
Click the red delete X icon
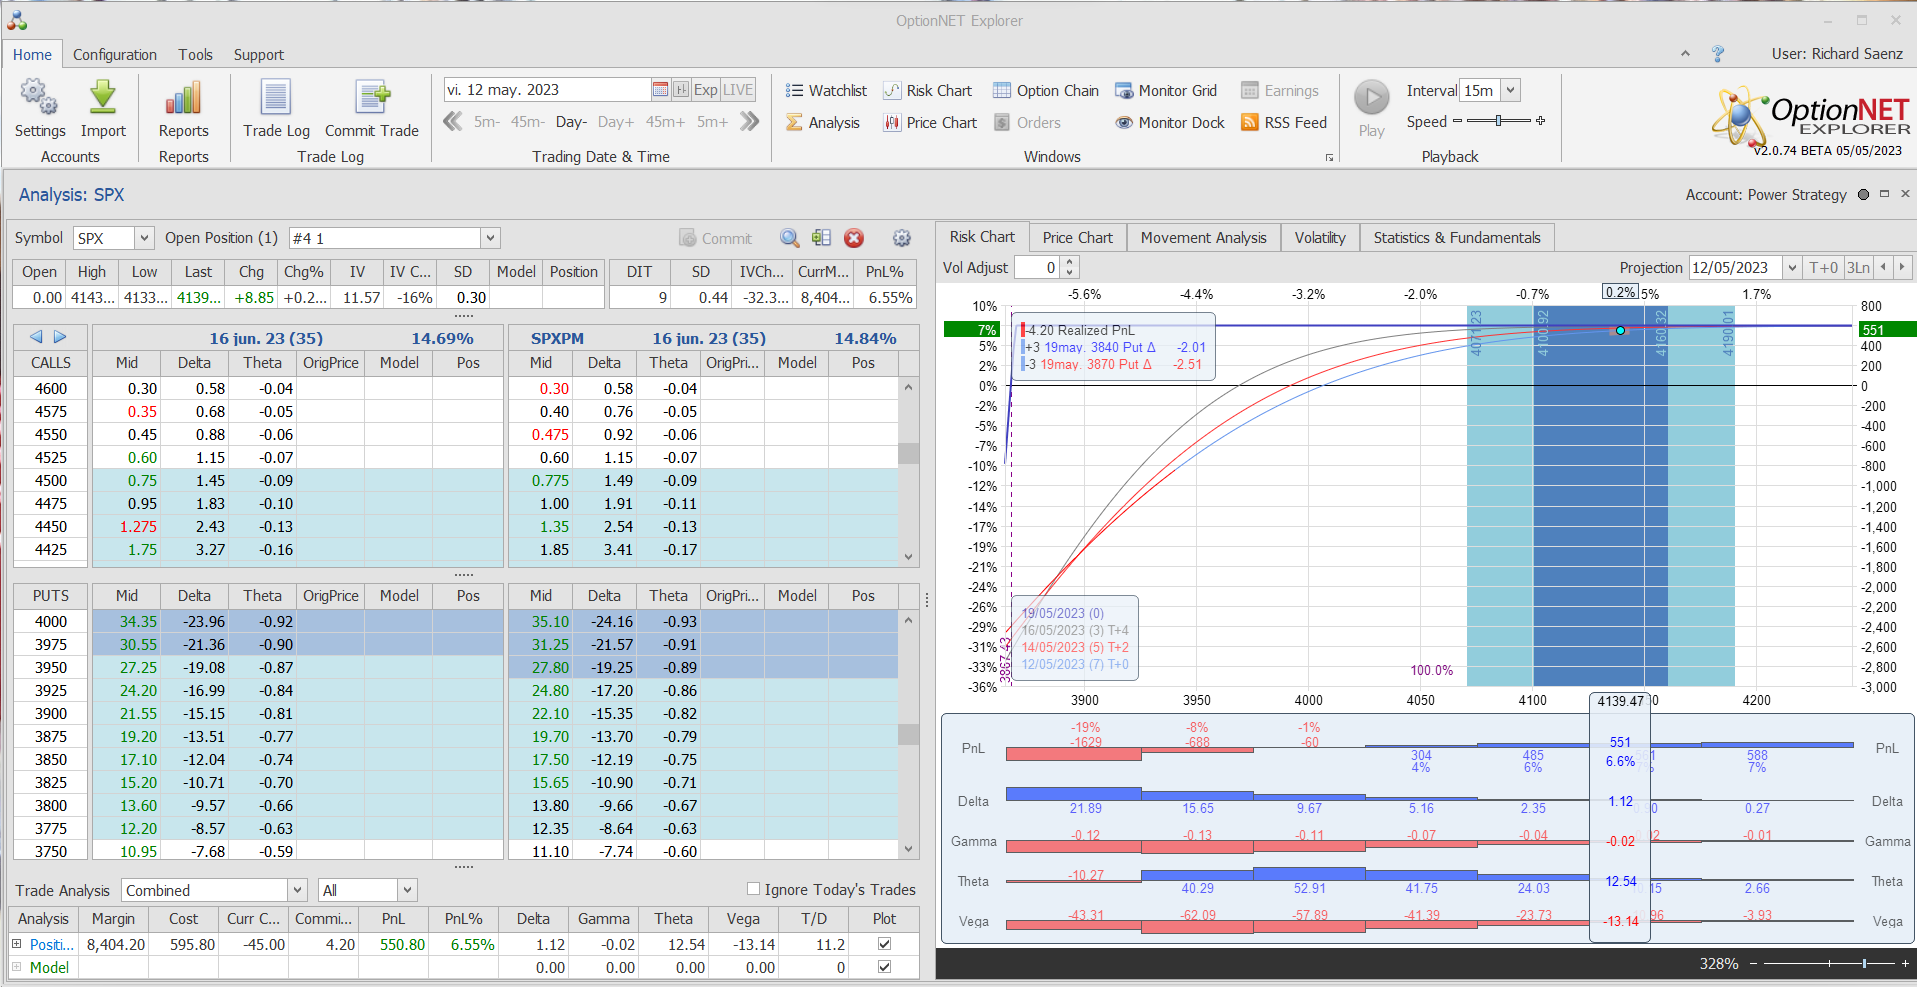pyautogui.click(x=854, y=238)
